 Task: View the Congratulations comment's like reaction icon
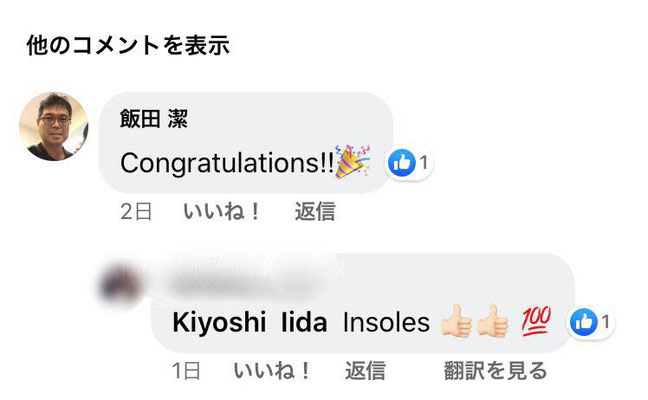tap(401, 163)
